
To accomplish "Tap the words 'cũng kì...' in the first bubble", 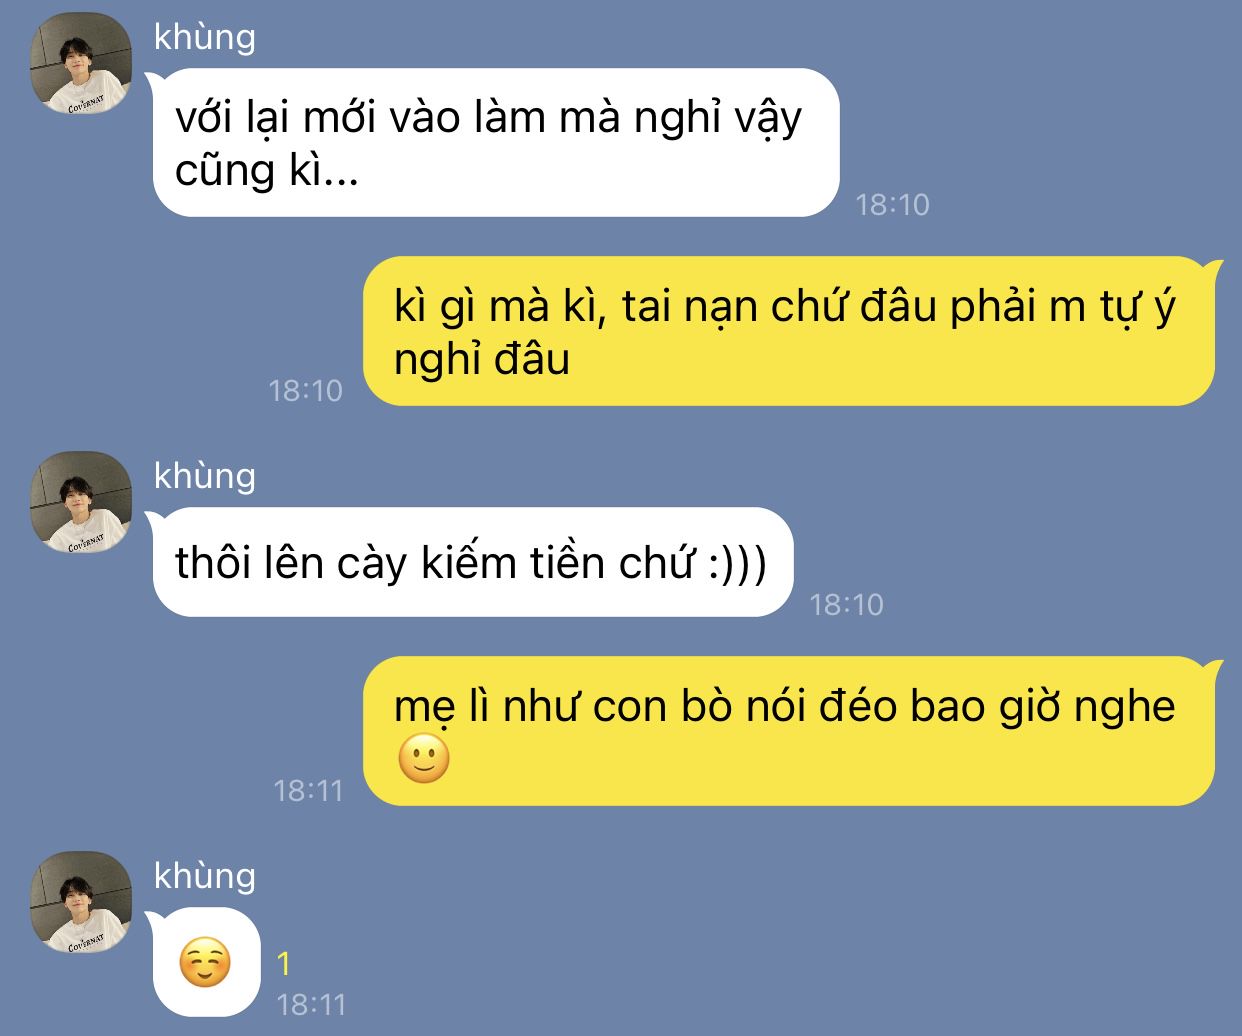I will coord(266,171).
